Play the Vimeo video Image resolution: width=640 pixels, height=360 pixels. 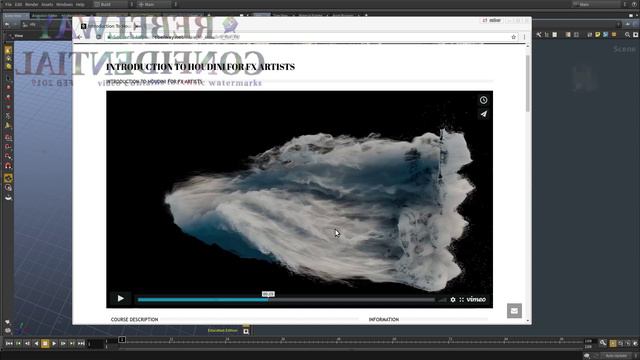121,298
